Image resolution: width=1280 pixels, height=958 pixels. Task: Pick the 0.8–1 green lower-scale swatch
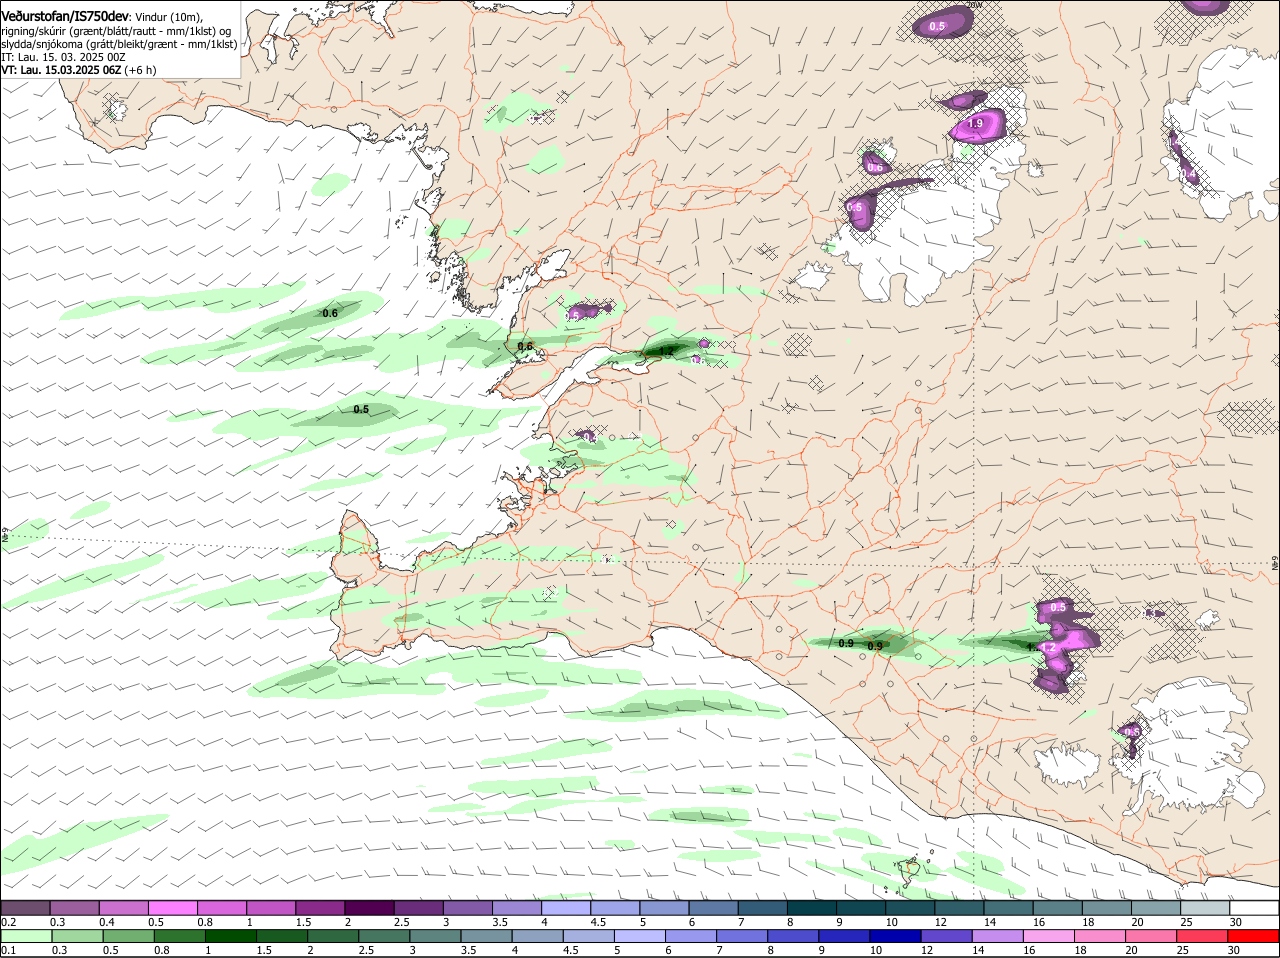tap(179, 935)
